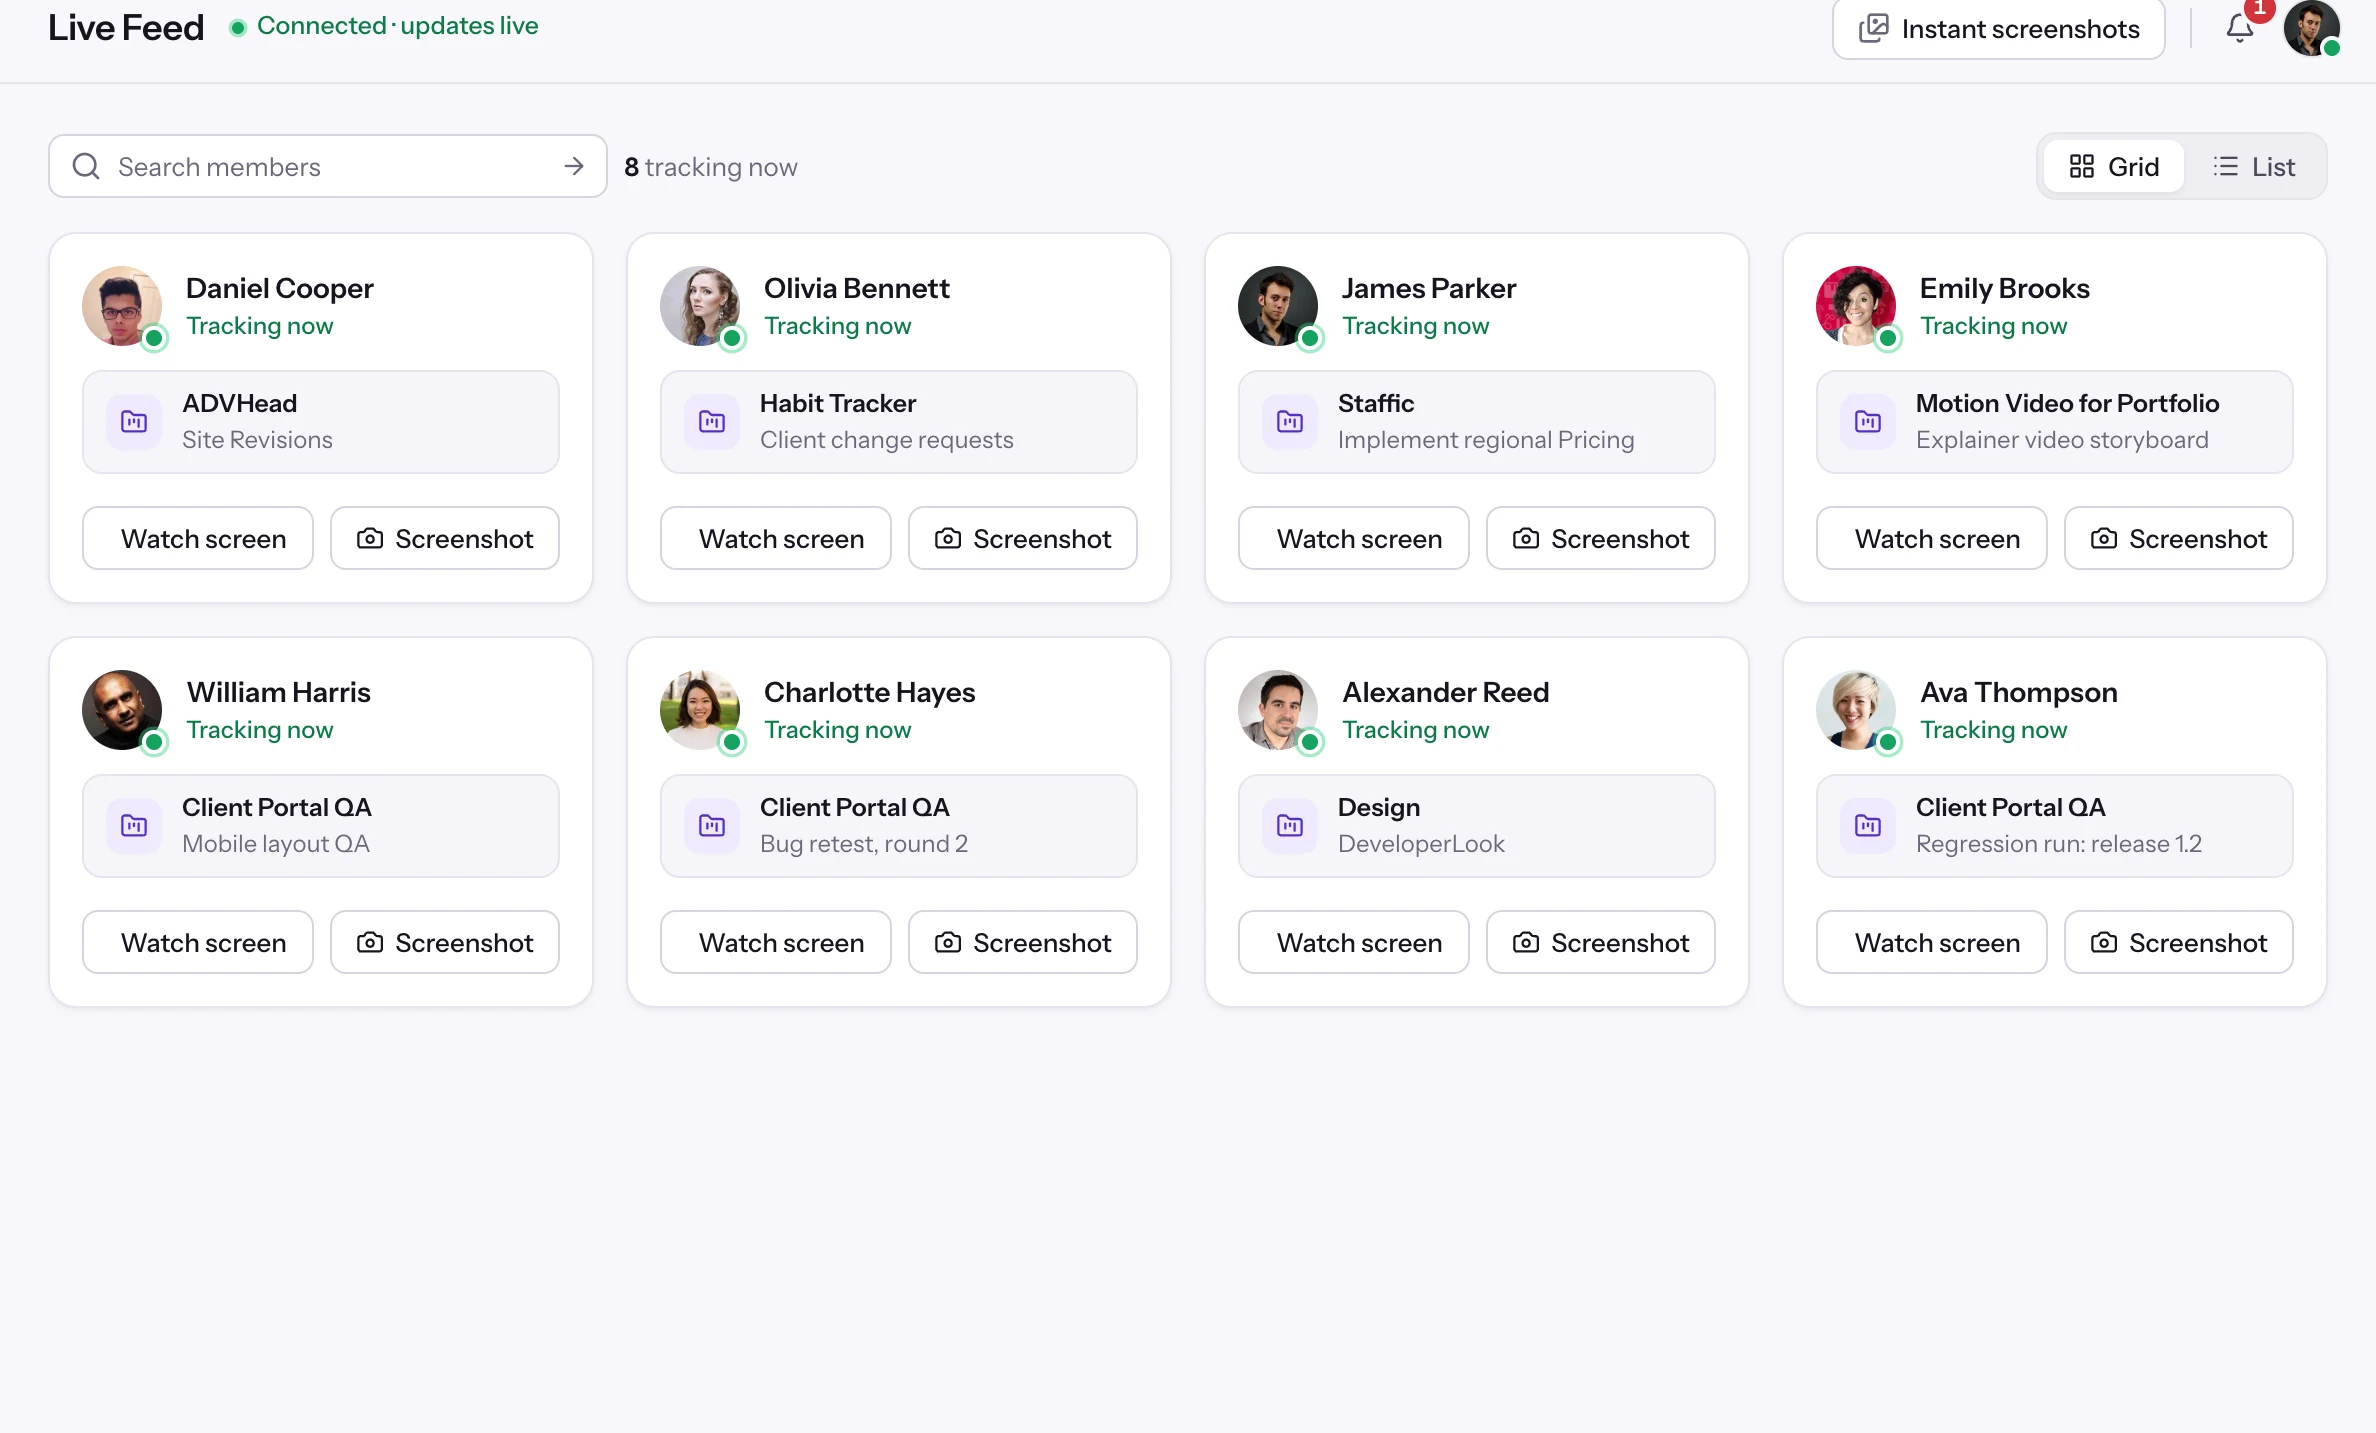The width and height of the screenshot is (2376, 1433).
Task: Click Charlotte Hayes's avatar
Action: click(700, 710)
